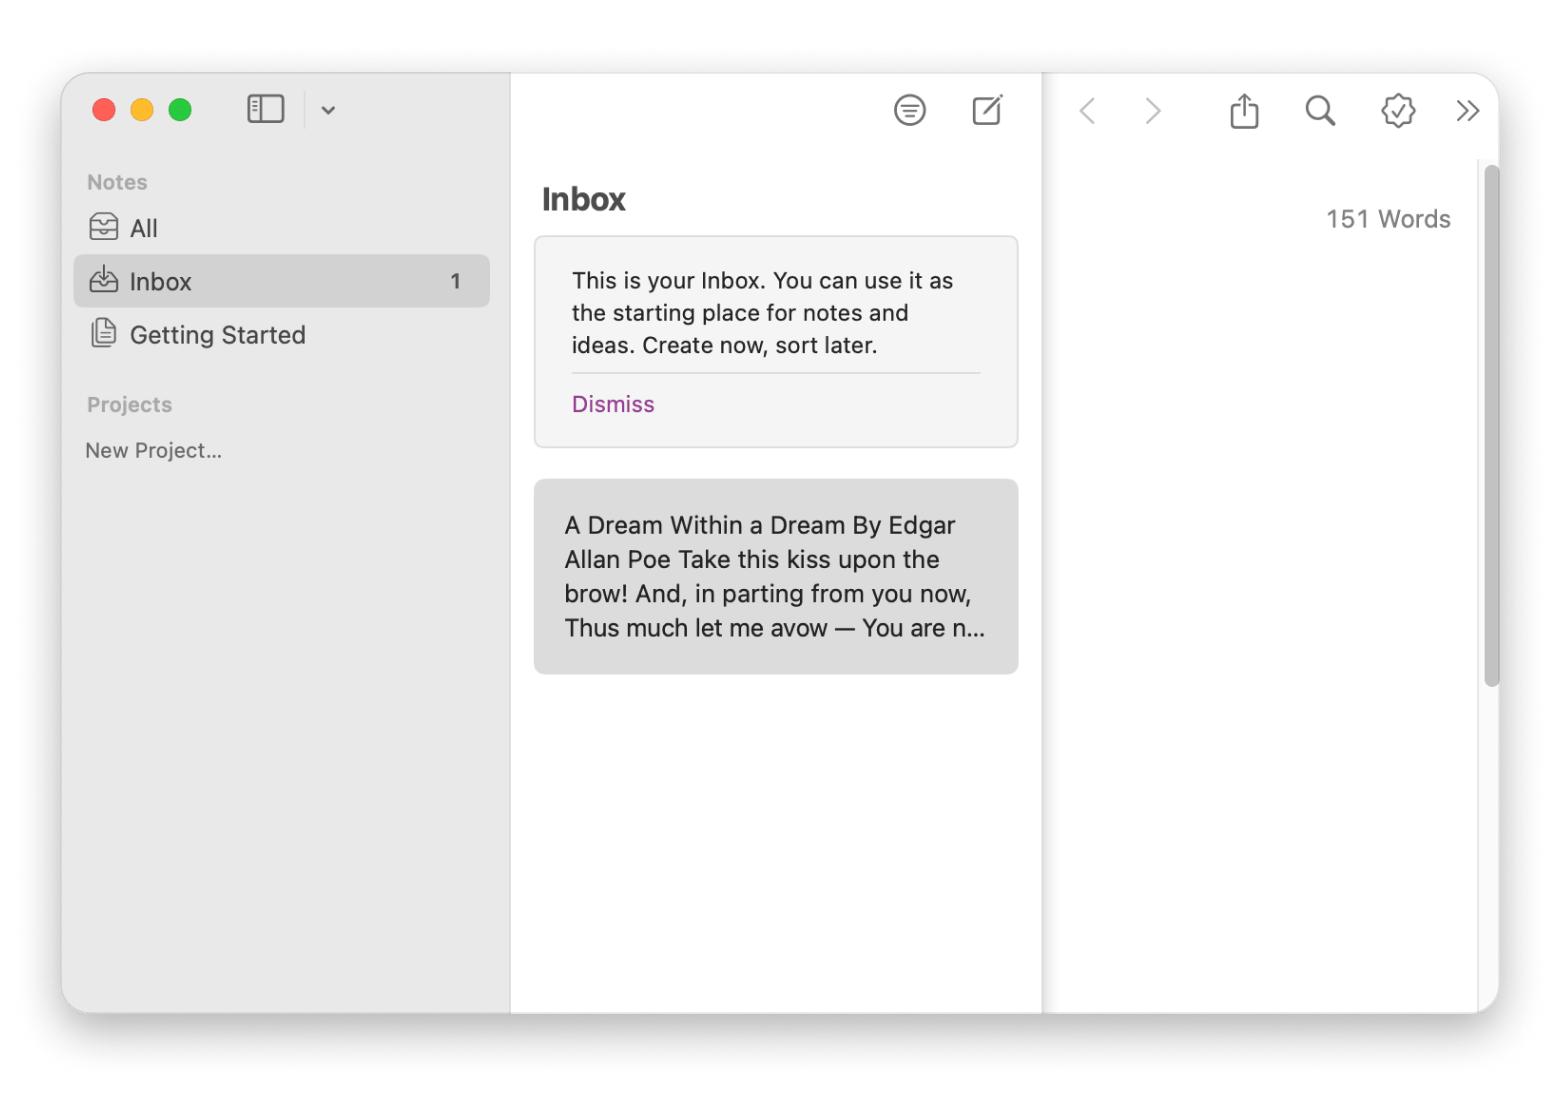Click the Inbox heading in note list
The image size is (1560, 1094).
tap(583, 199)
